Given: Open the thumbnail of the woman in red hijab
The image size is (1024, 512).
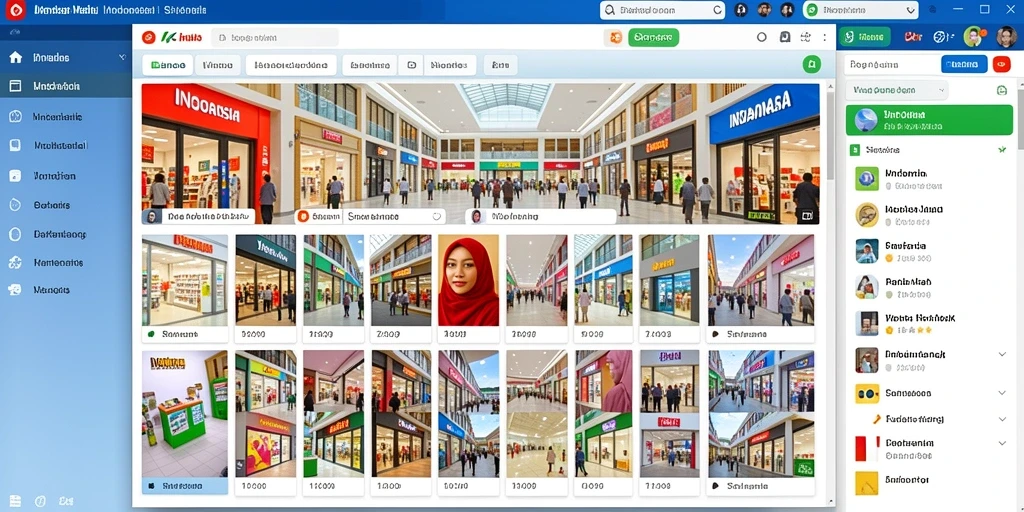Looking at the screenshot, I should point(468,280).
